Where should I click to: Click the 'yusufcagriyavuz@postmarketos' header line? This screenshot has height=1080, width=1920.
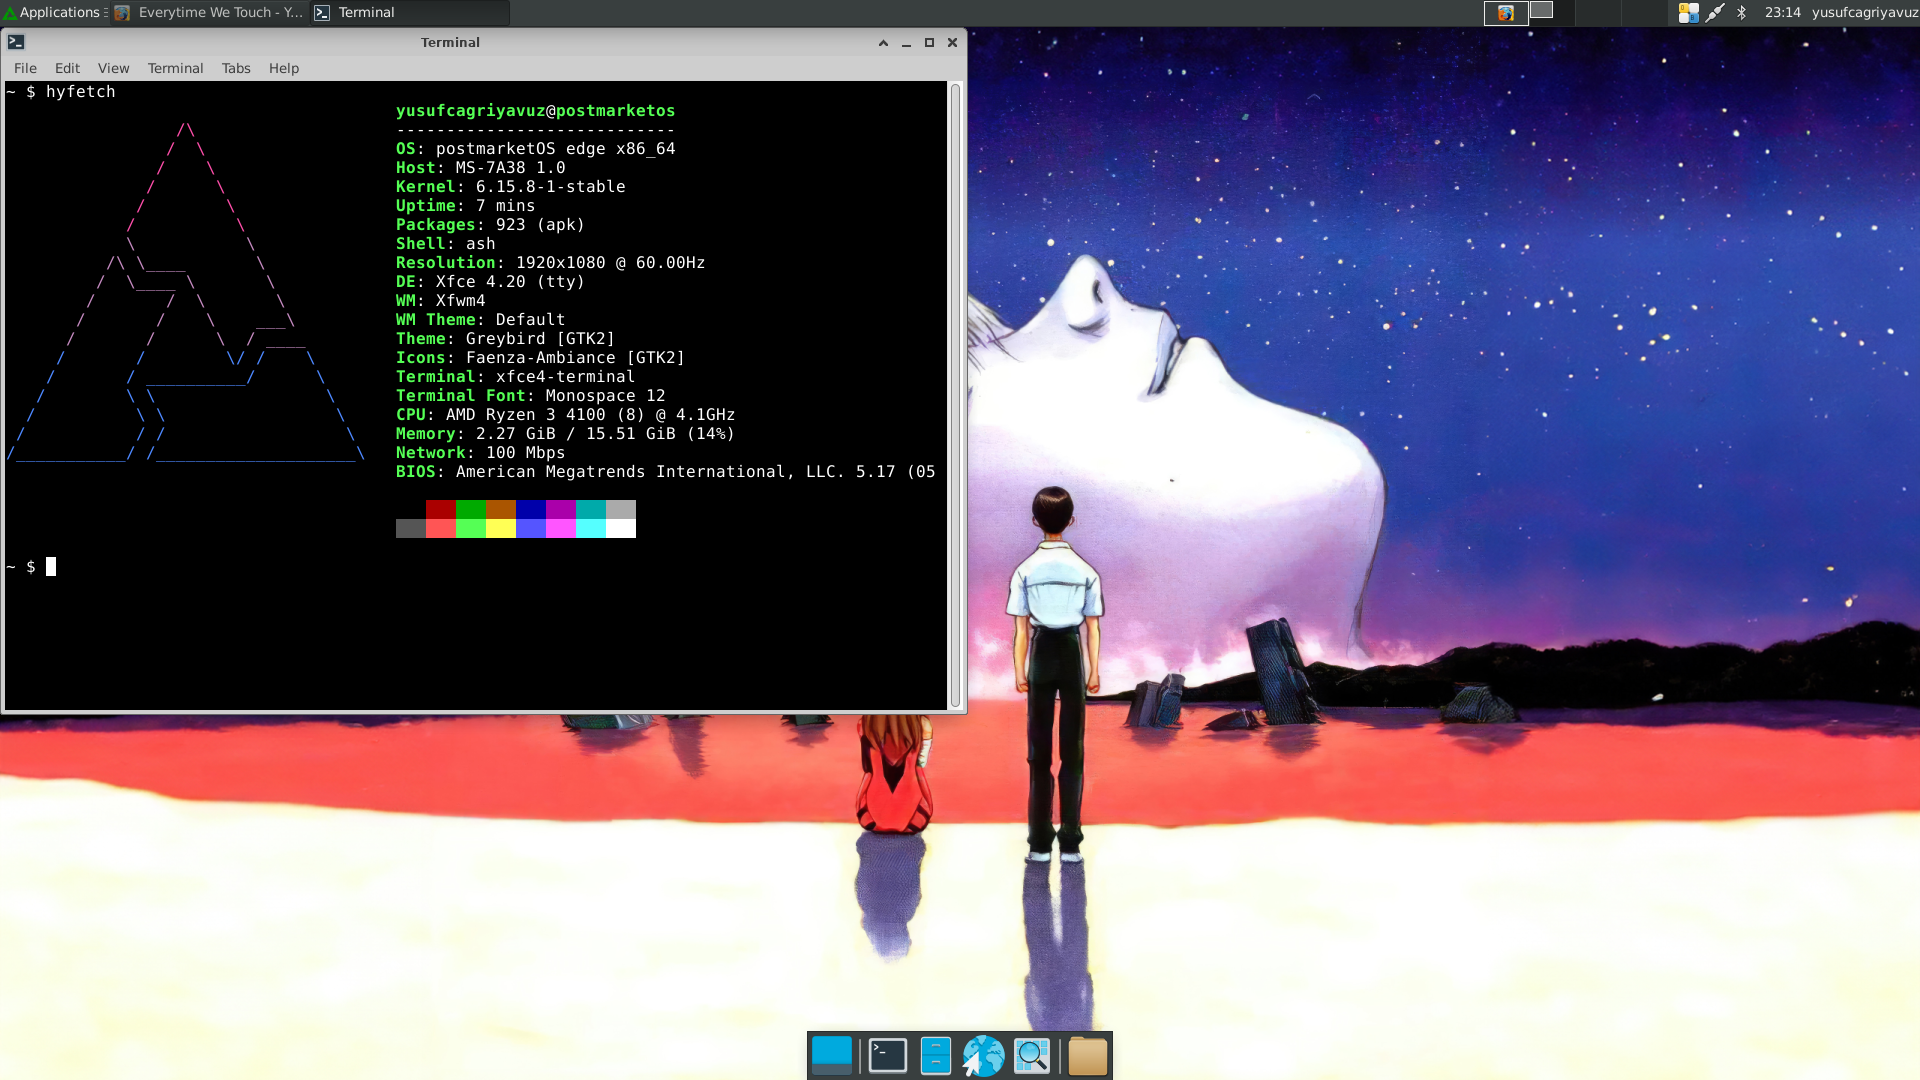pos(535,110)
